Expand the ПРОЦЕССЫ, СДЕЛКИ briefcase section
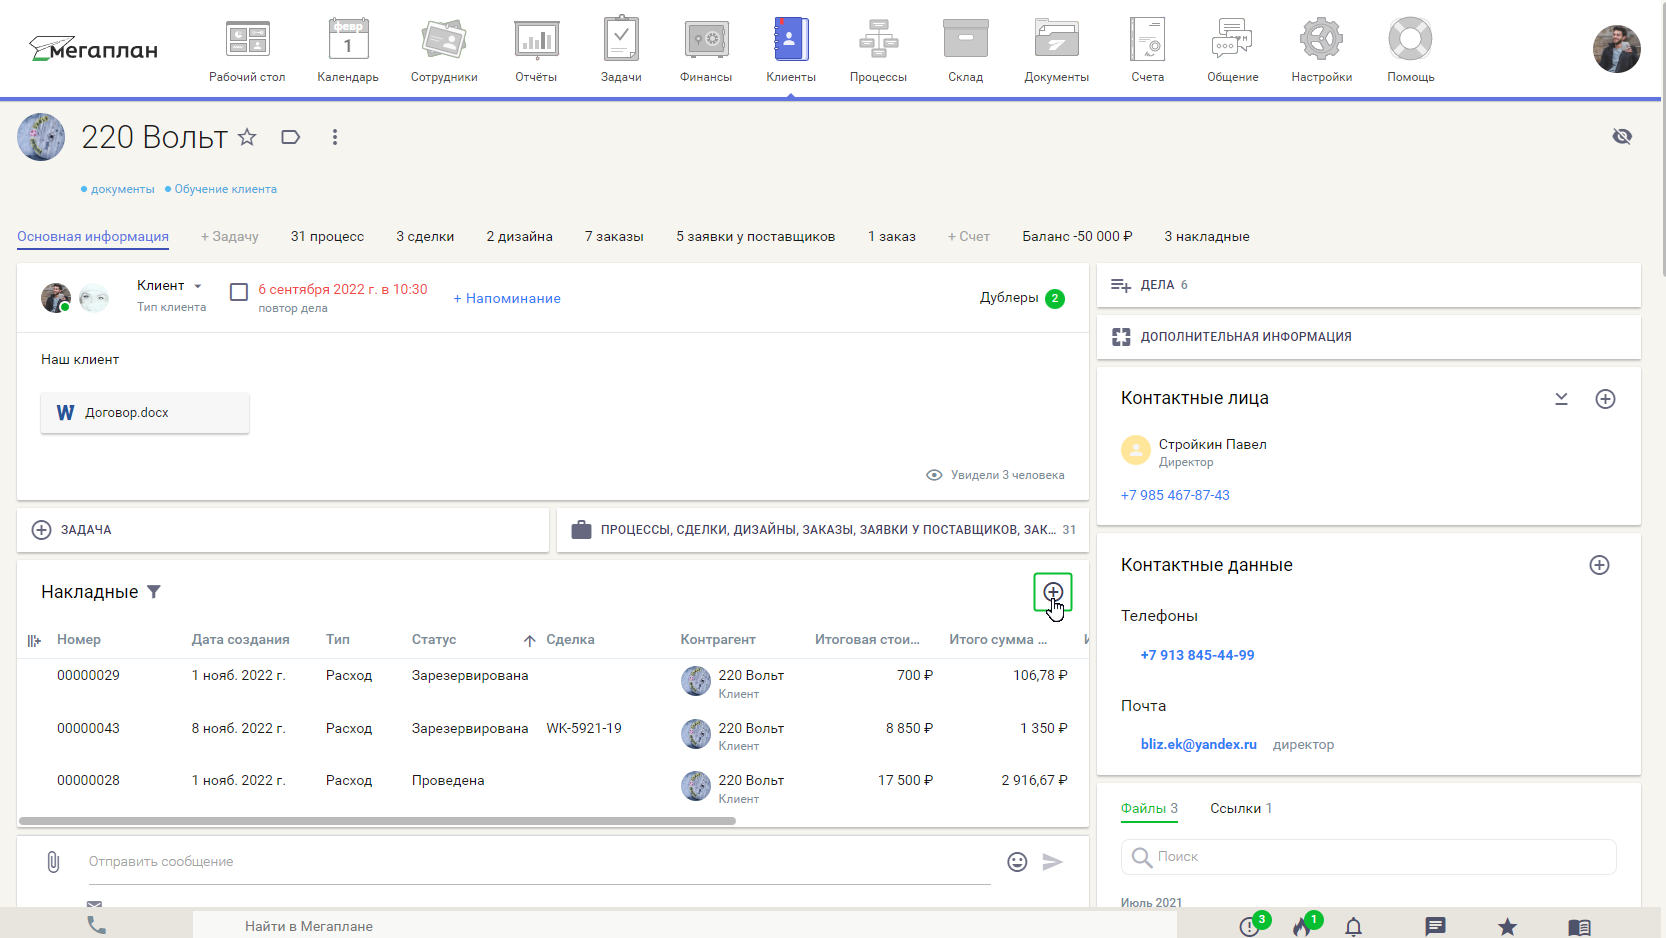This screenshot has height=938, width=1666. pos(823,530)
